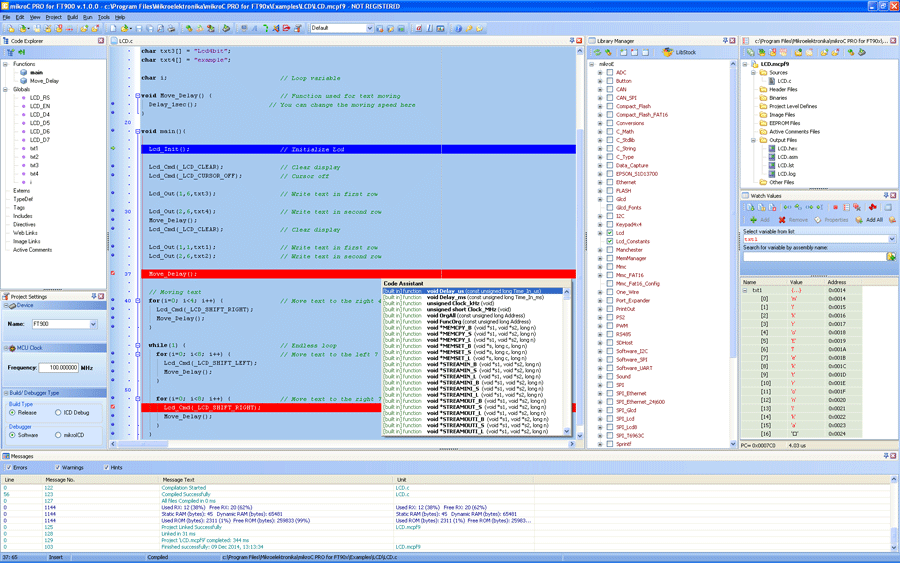Collapse the mikroE root in Library Manager
This screenshot has width=900, height=563.
[x=592, y=64]
